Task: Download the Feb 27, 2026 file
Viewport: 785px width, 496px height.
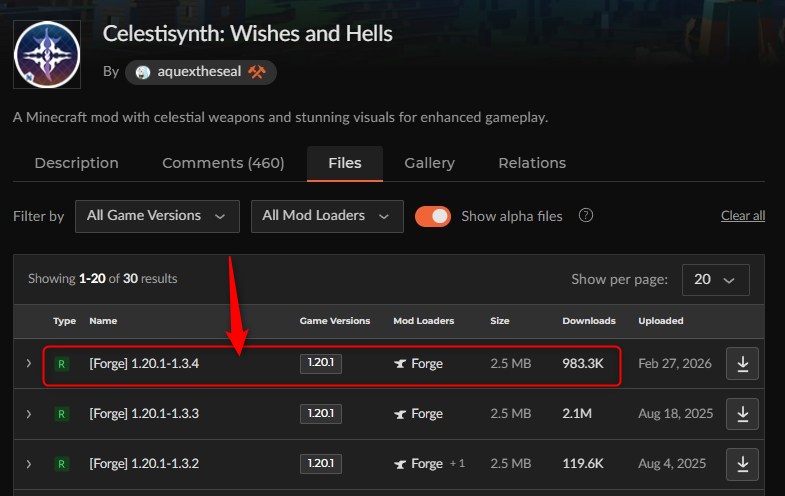Action: click(742, 364)
